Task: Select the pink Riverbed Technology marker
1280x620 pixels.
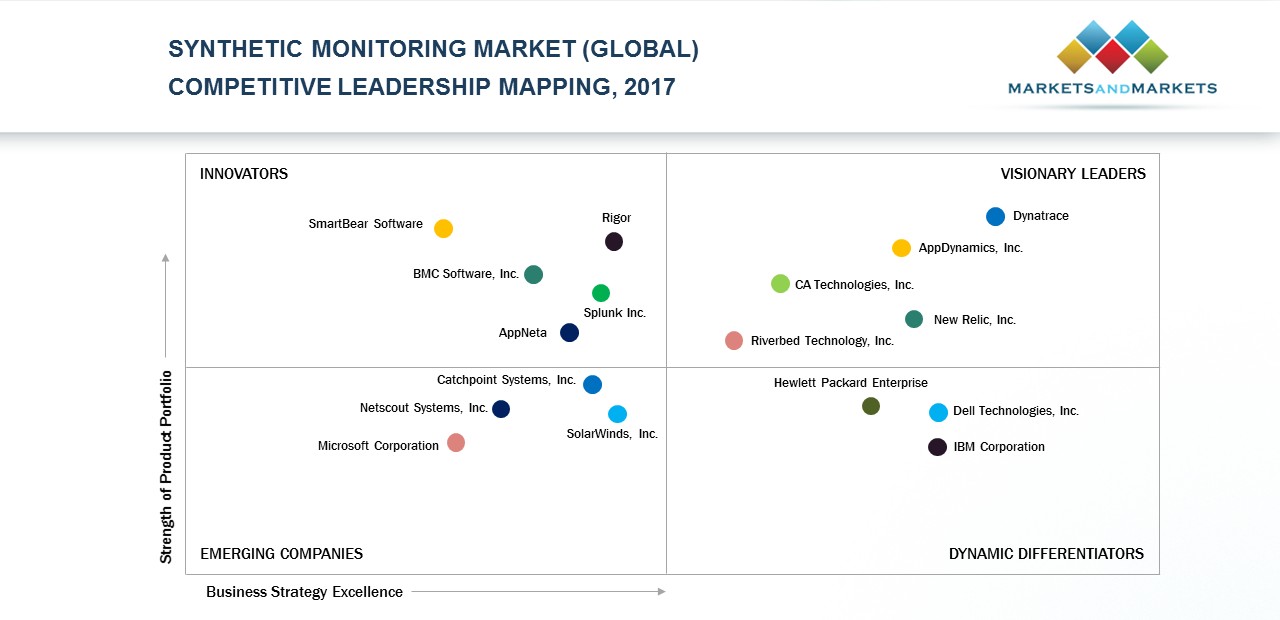Action: coord(734,341)
